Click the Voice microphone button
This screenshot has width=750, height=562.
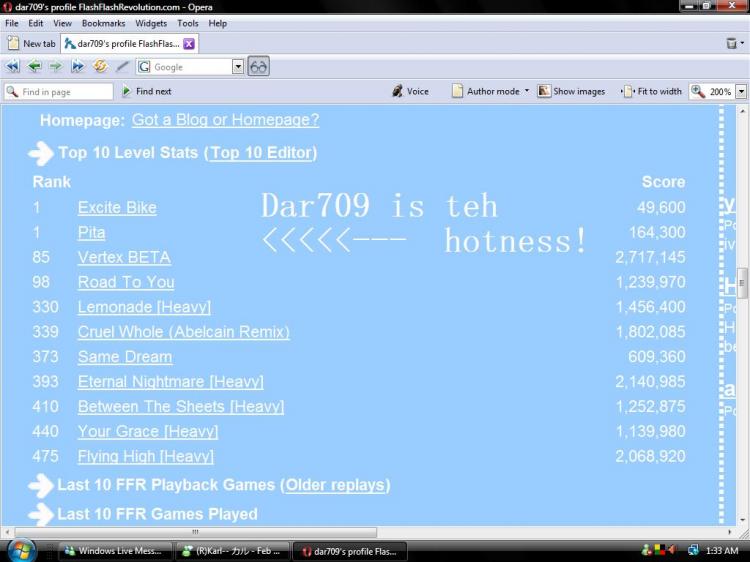pyautogui.click(x=410, y=91)
